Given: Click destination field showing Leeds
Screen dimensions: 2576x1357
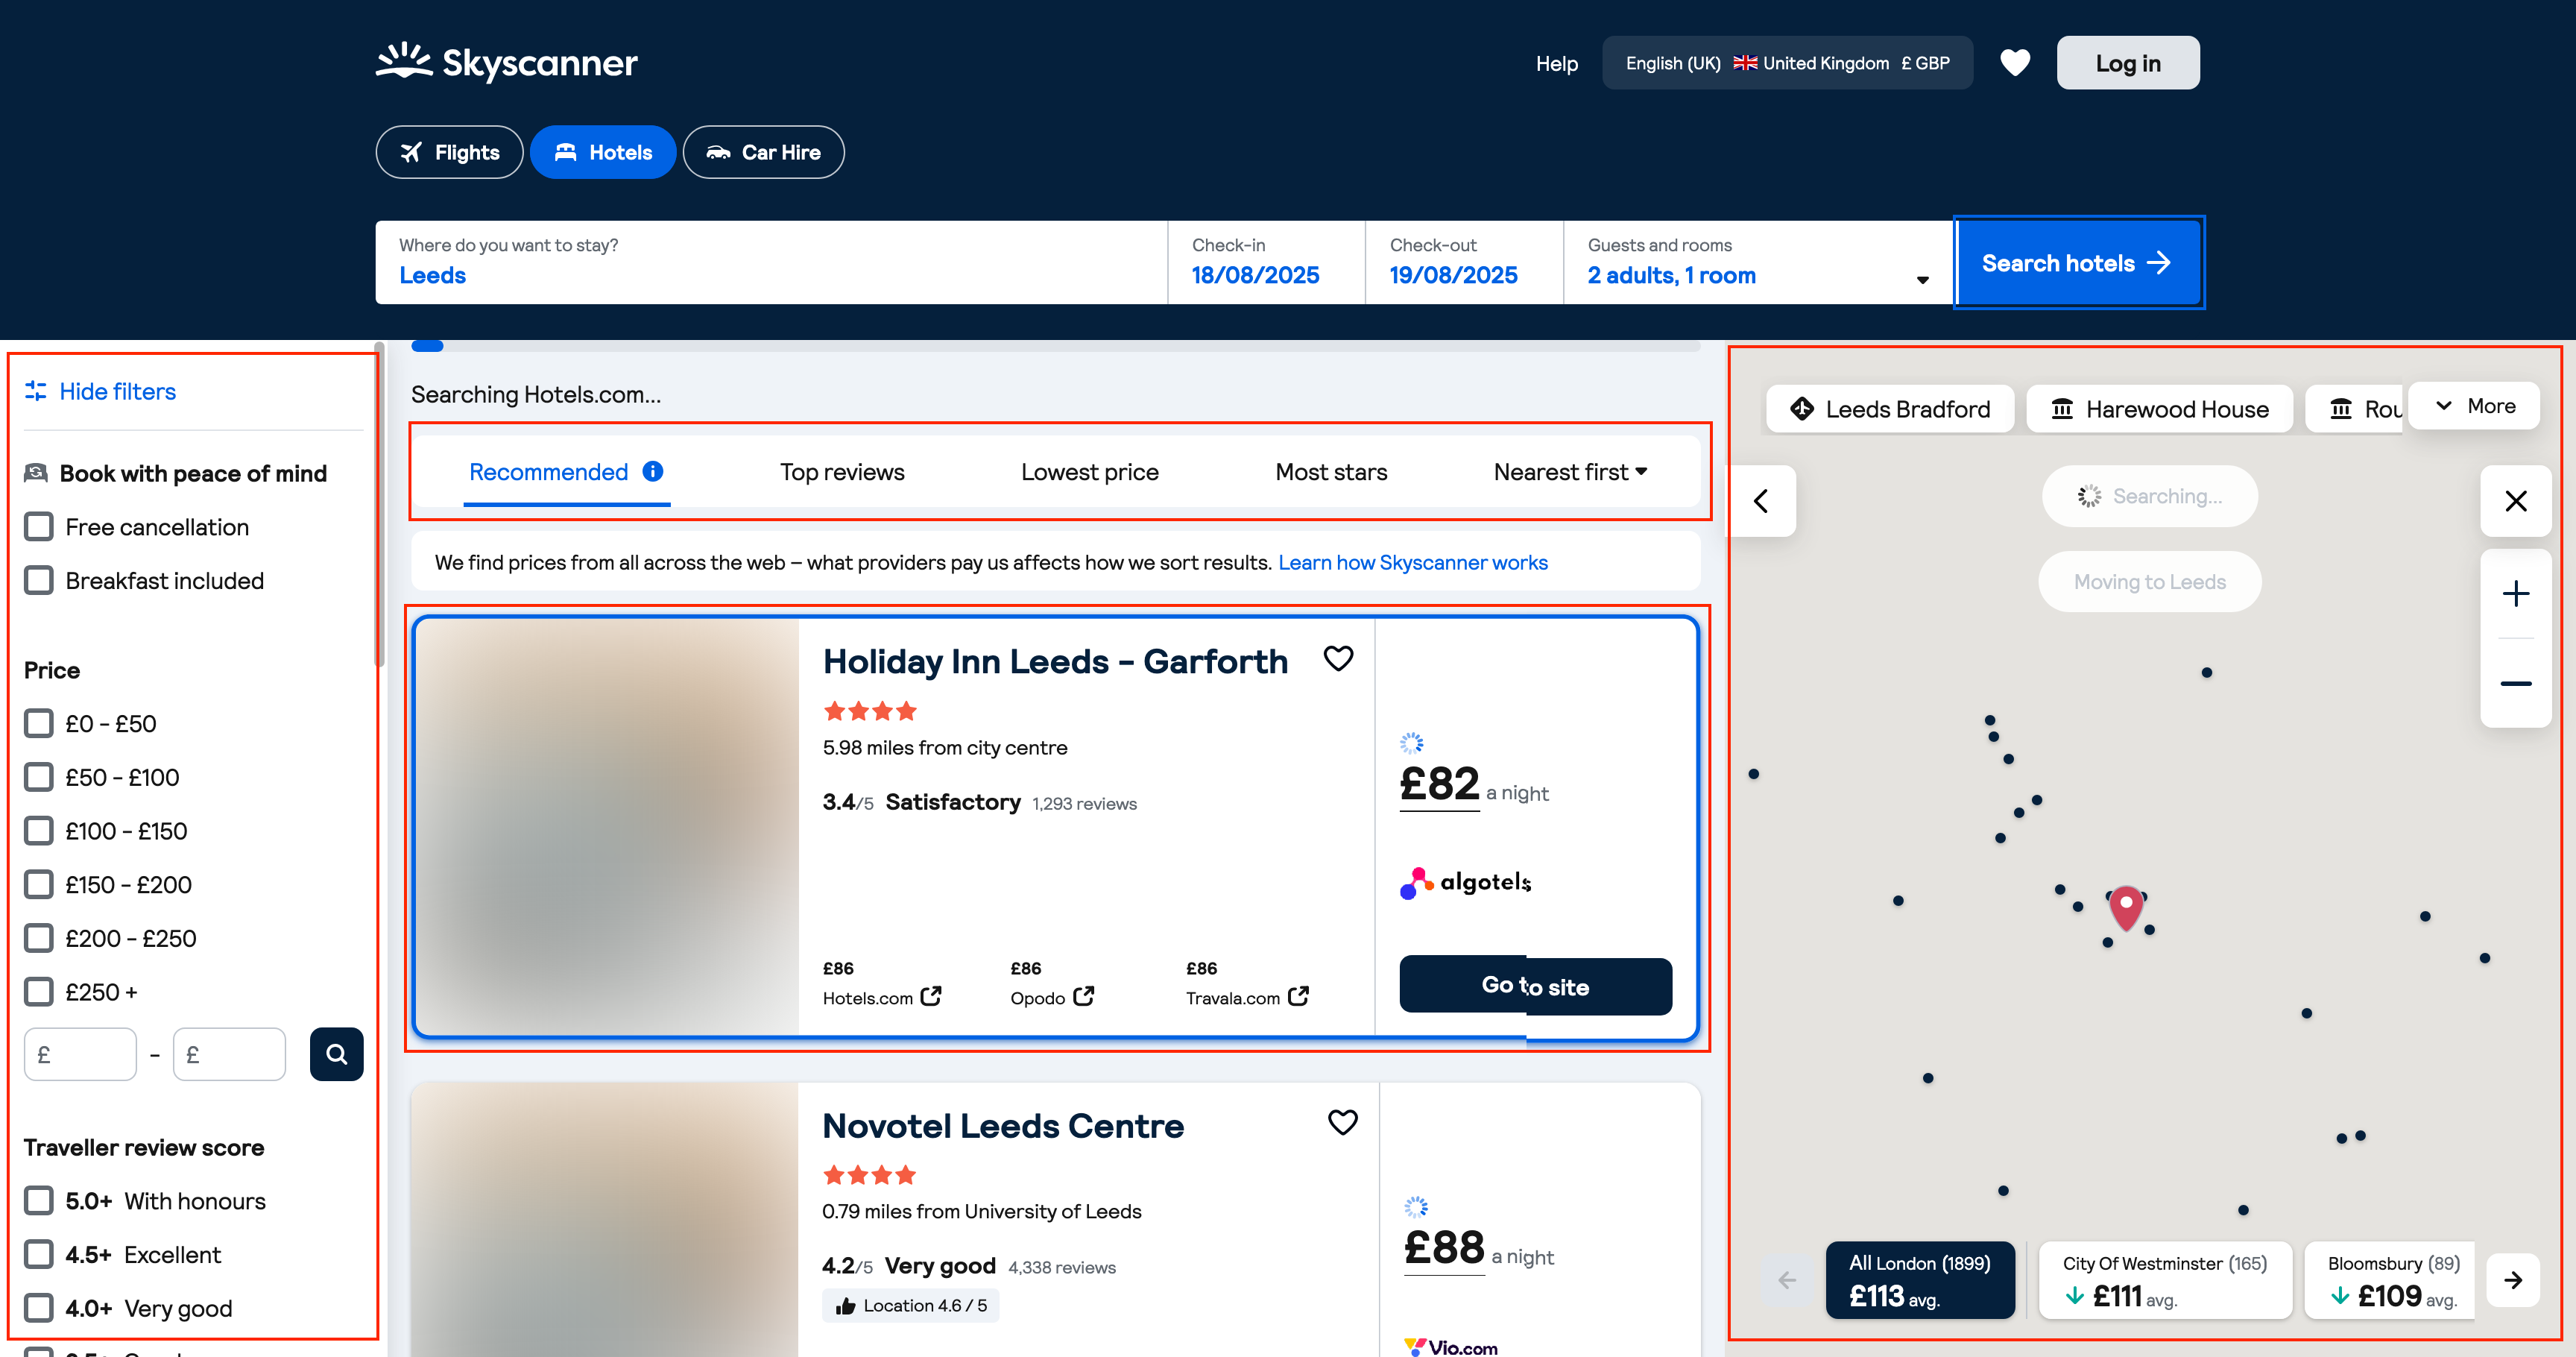Looking at the screenshot, I should pos(771,262).
